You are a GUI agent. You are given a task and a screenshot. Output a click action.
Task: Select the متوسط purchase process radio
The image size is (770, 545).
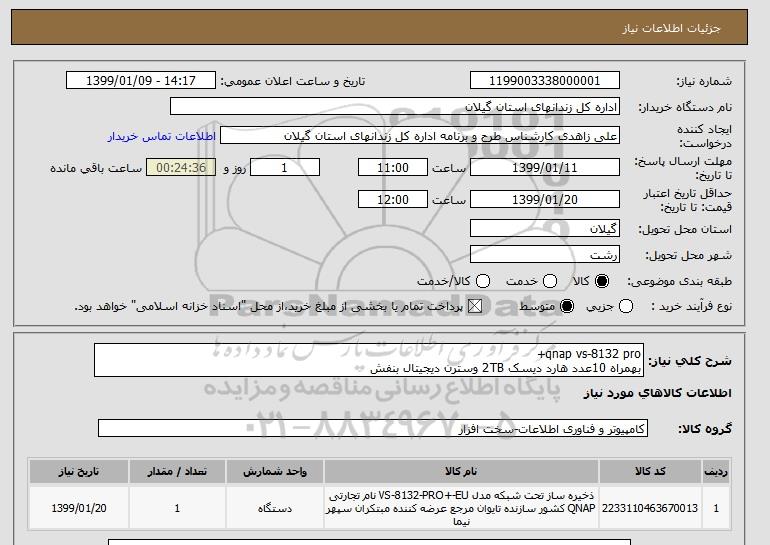[567, 306]
